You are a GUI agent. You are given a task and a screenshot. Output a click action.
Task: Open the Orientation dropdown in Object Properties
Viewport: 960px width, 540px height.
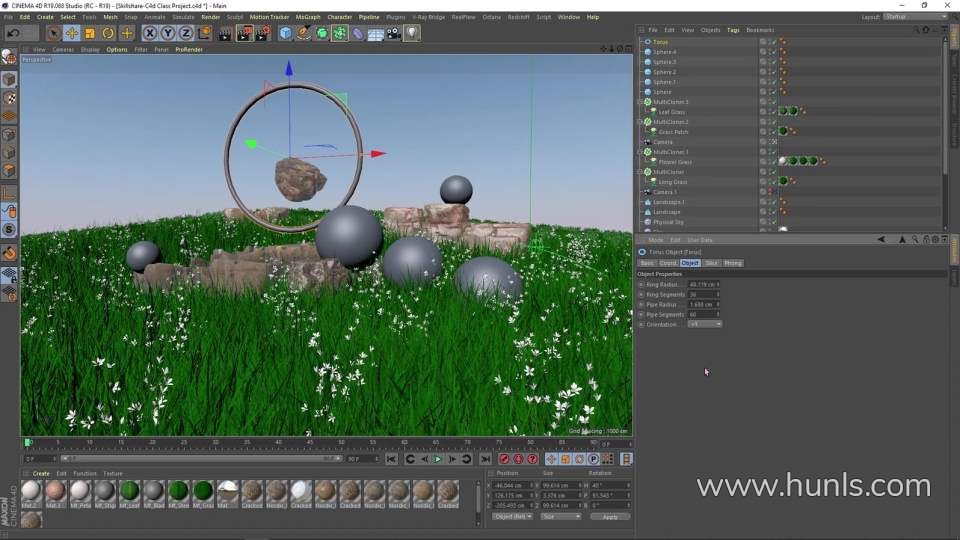[704, 324]
